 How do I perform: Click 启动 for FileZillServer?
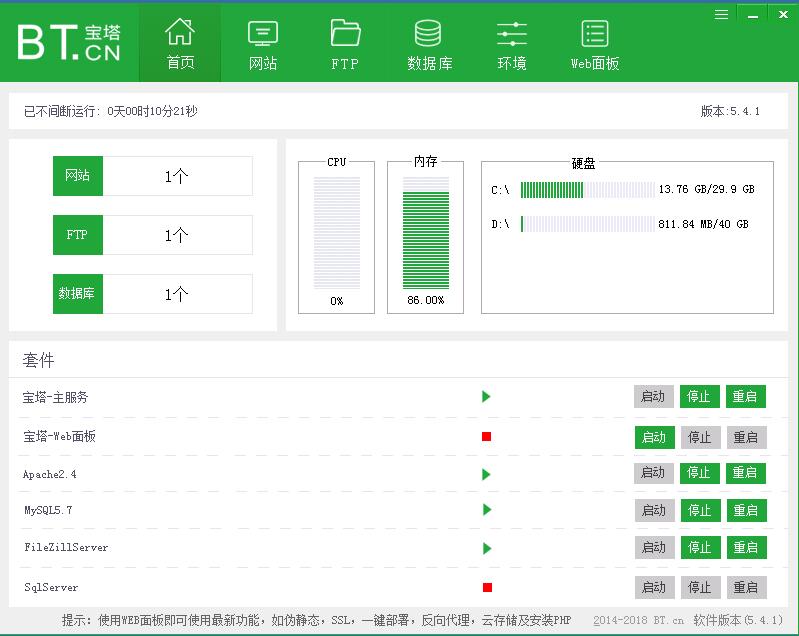click(655, 548)
